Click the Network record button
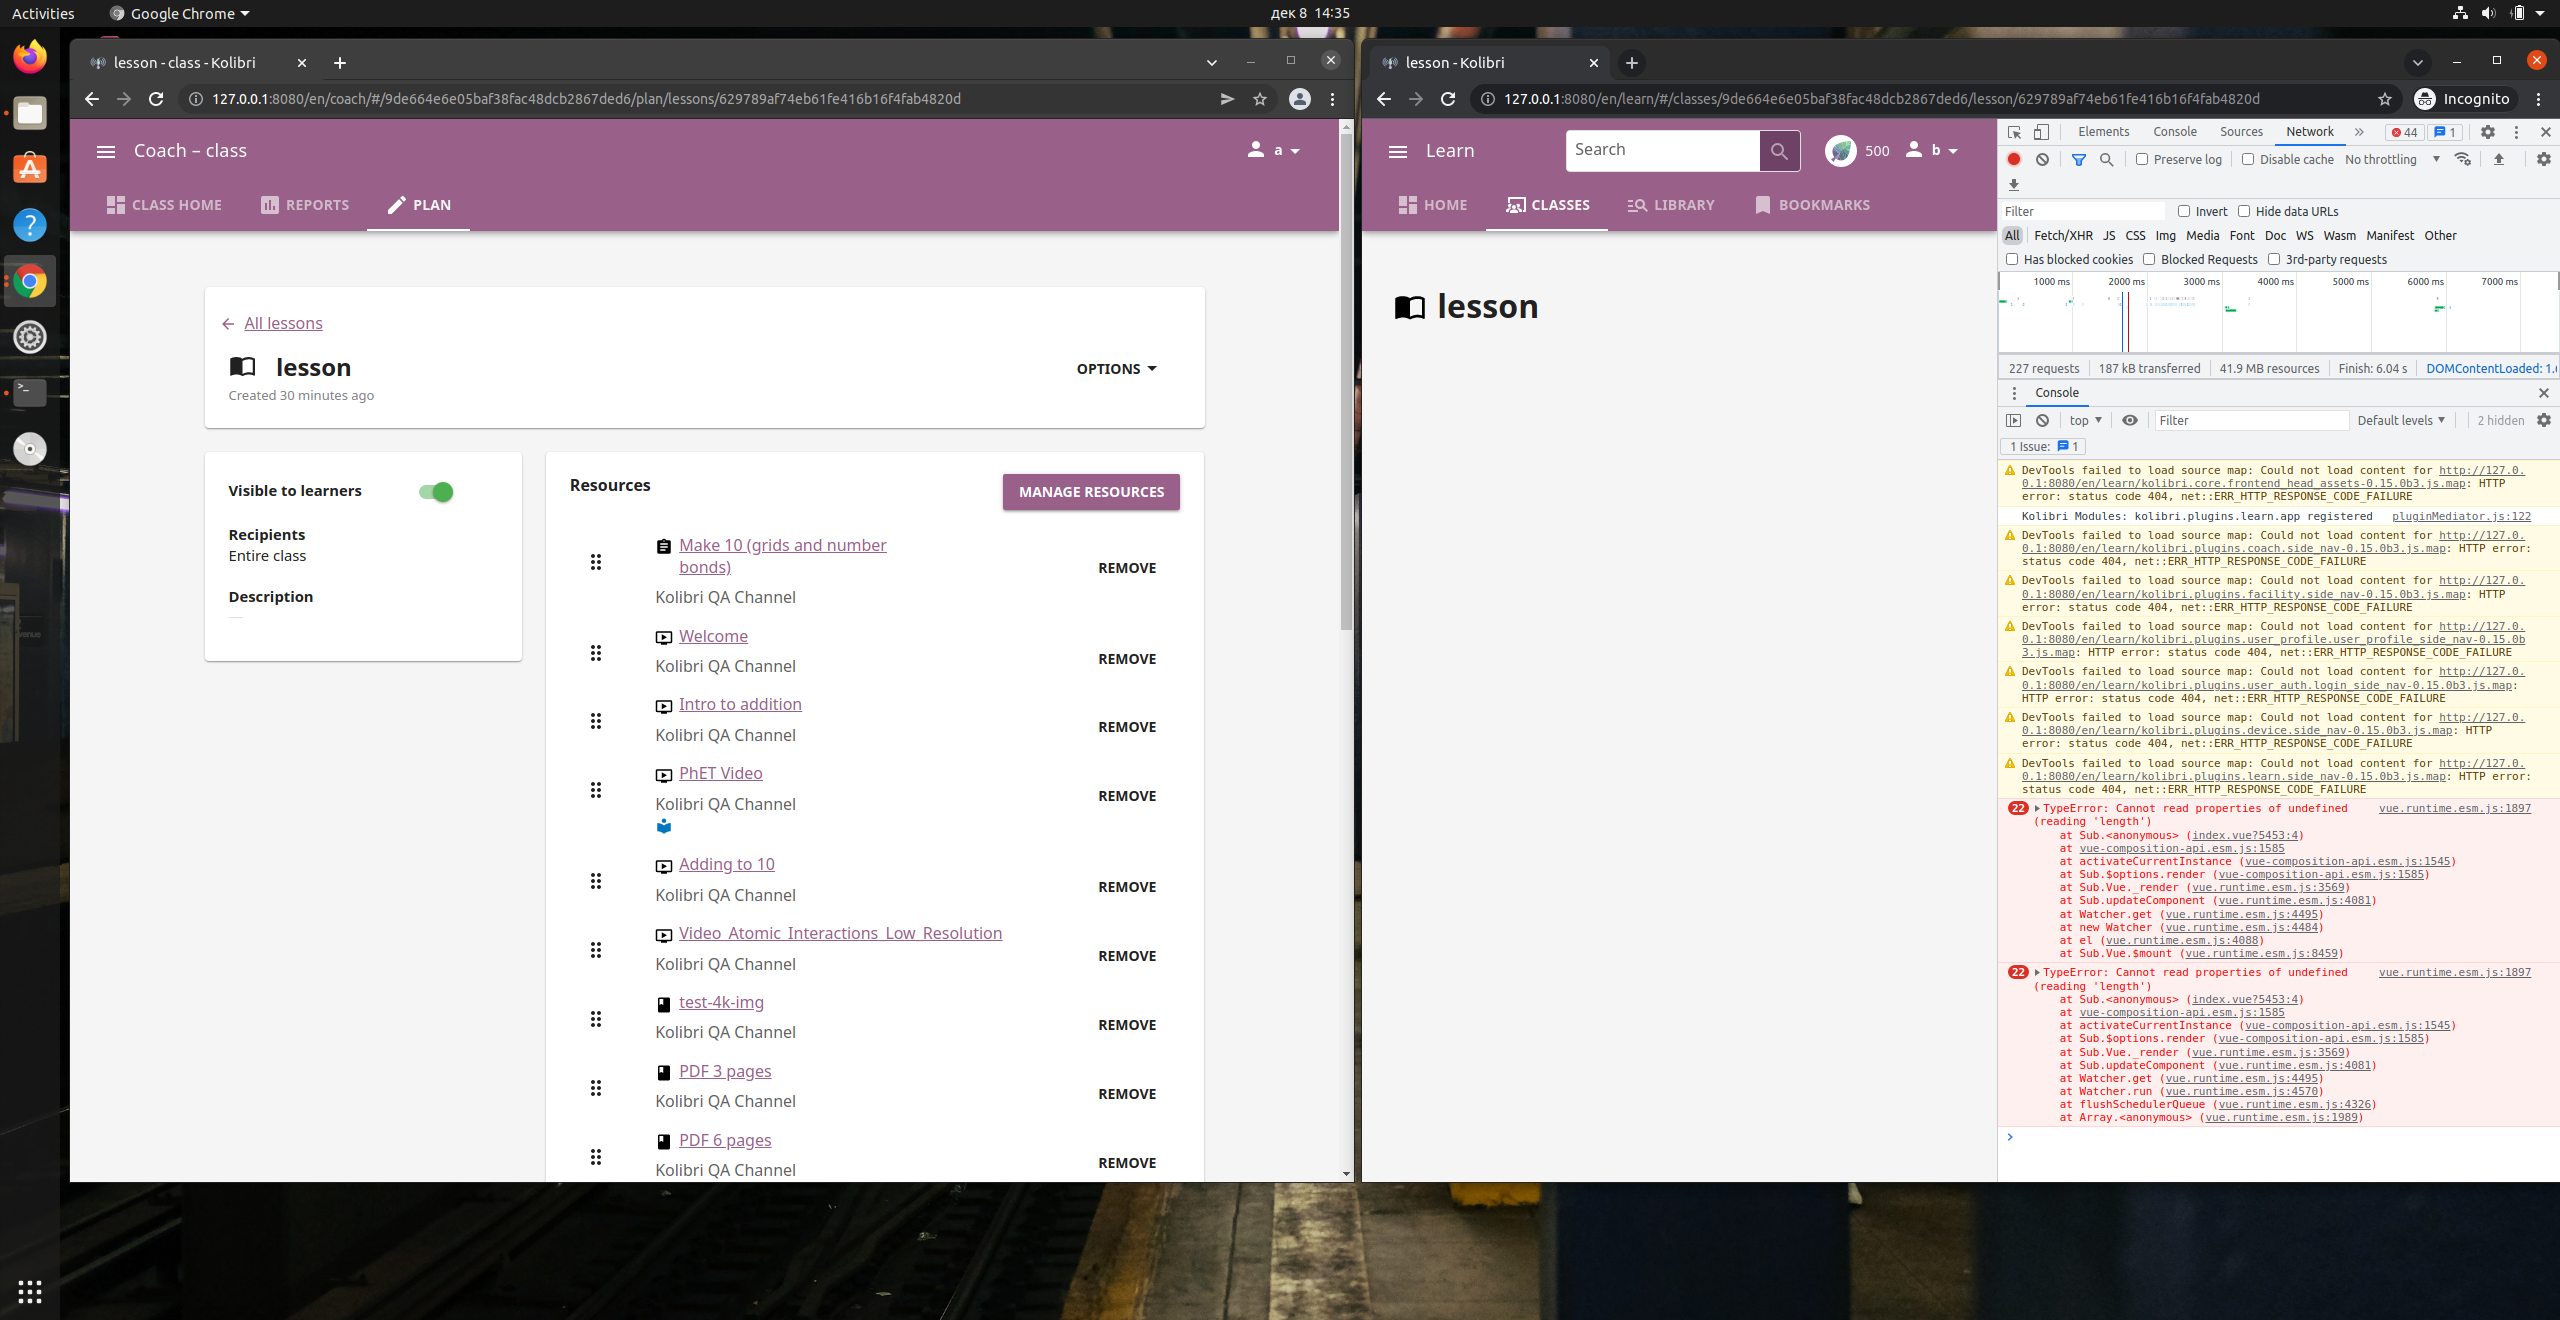Screen dimensions: 2560x1320 [x=2014, y=159]
